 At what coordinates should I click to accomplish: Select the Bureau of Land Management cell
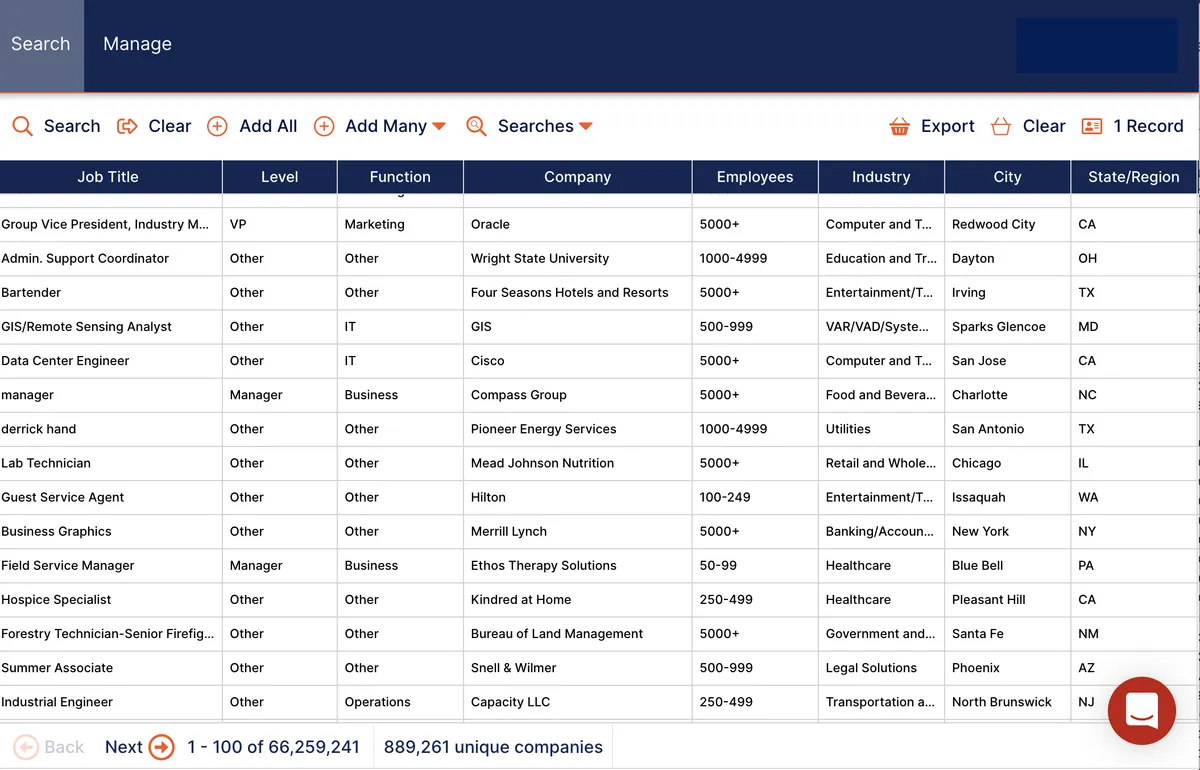pyautogui.click(x=578, y=633)
